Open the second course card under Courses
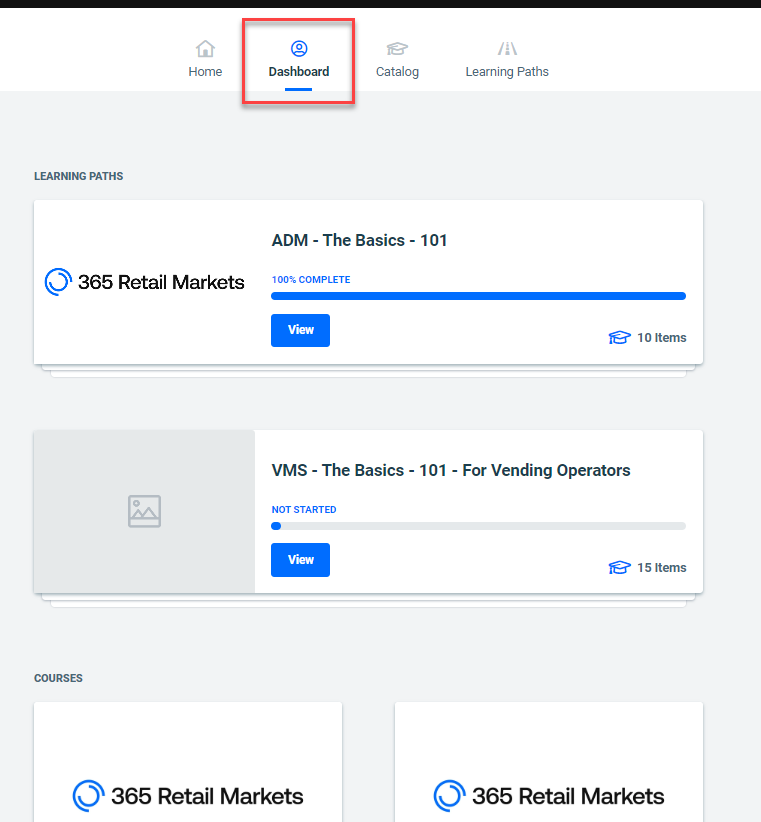The width and height of the screenshot is (761, 822). (549, 762)
